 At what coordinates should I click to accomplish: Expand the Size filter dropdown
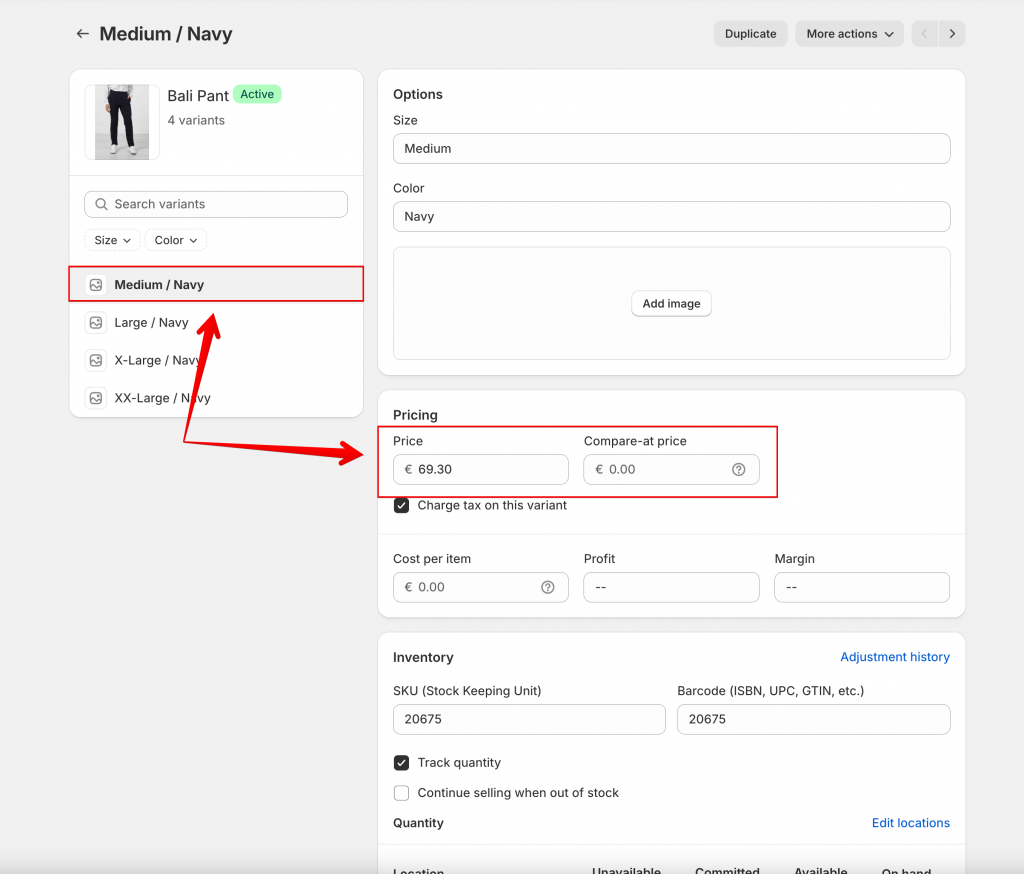pos(112,240)
